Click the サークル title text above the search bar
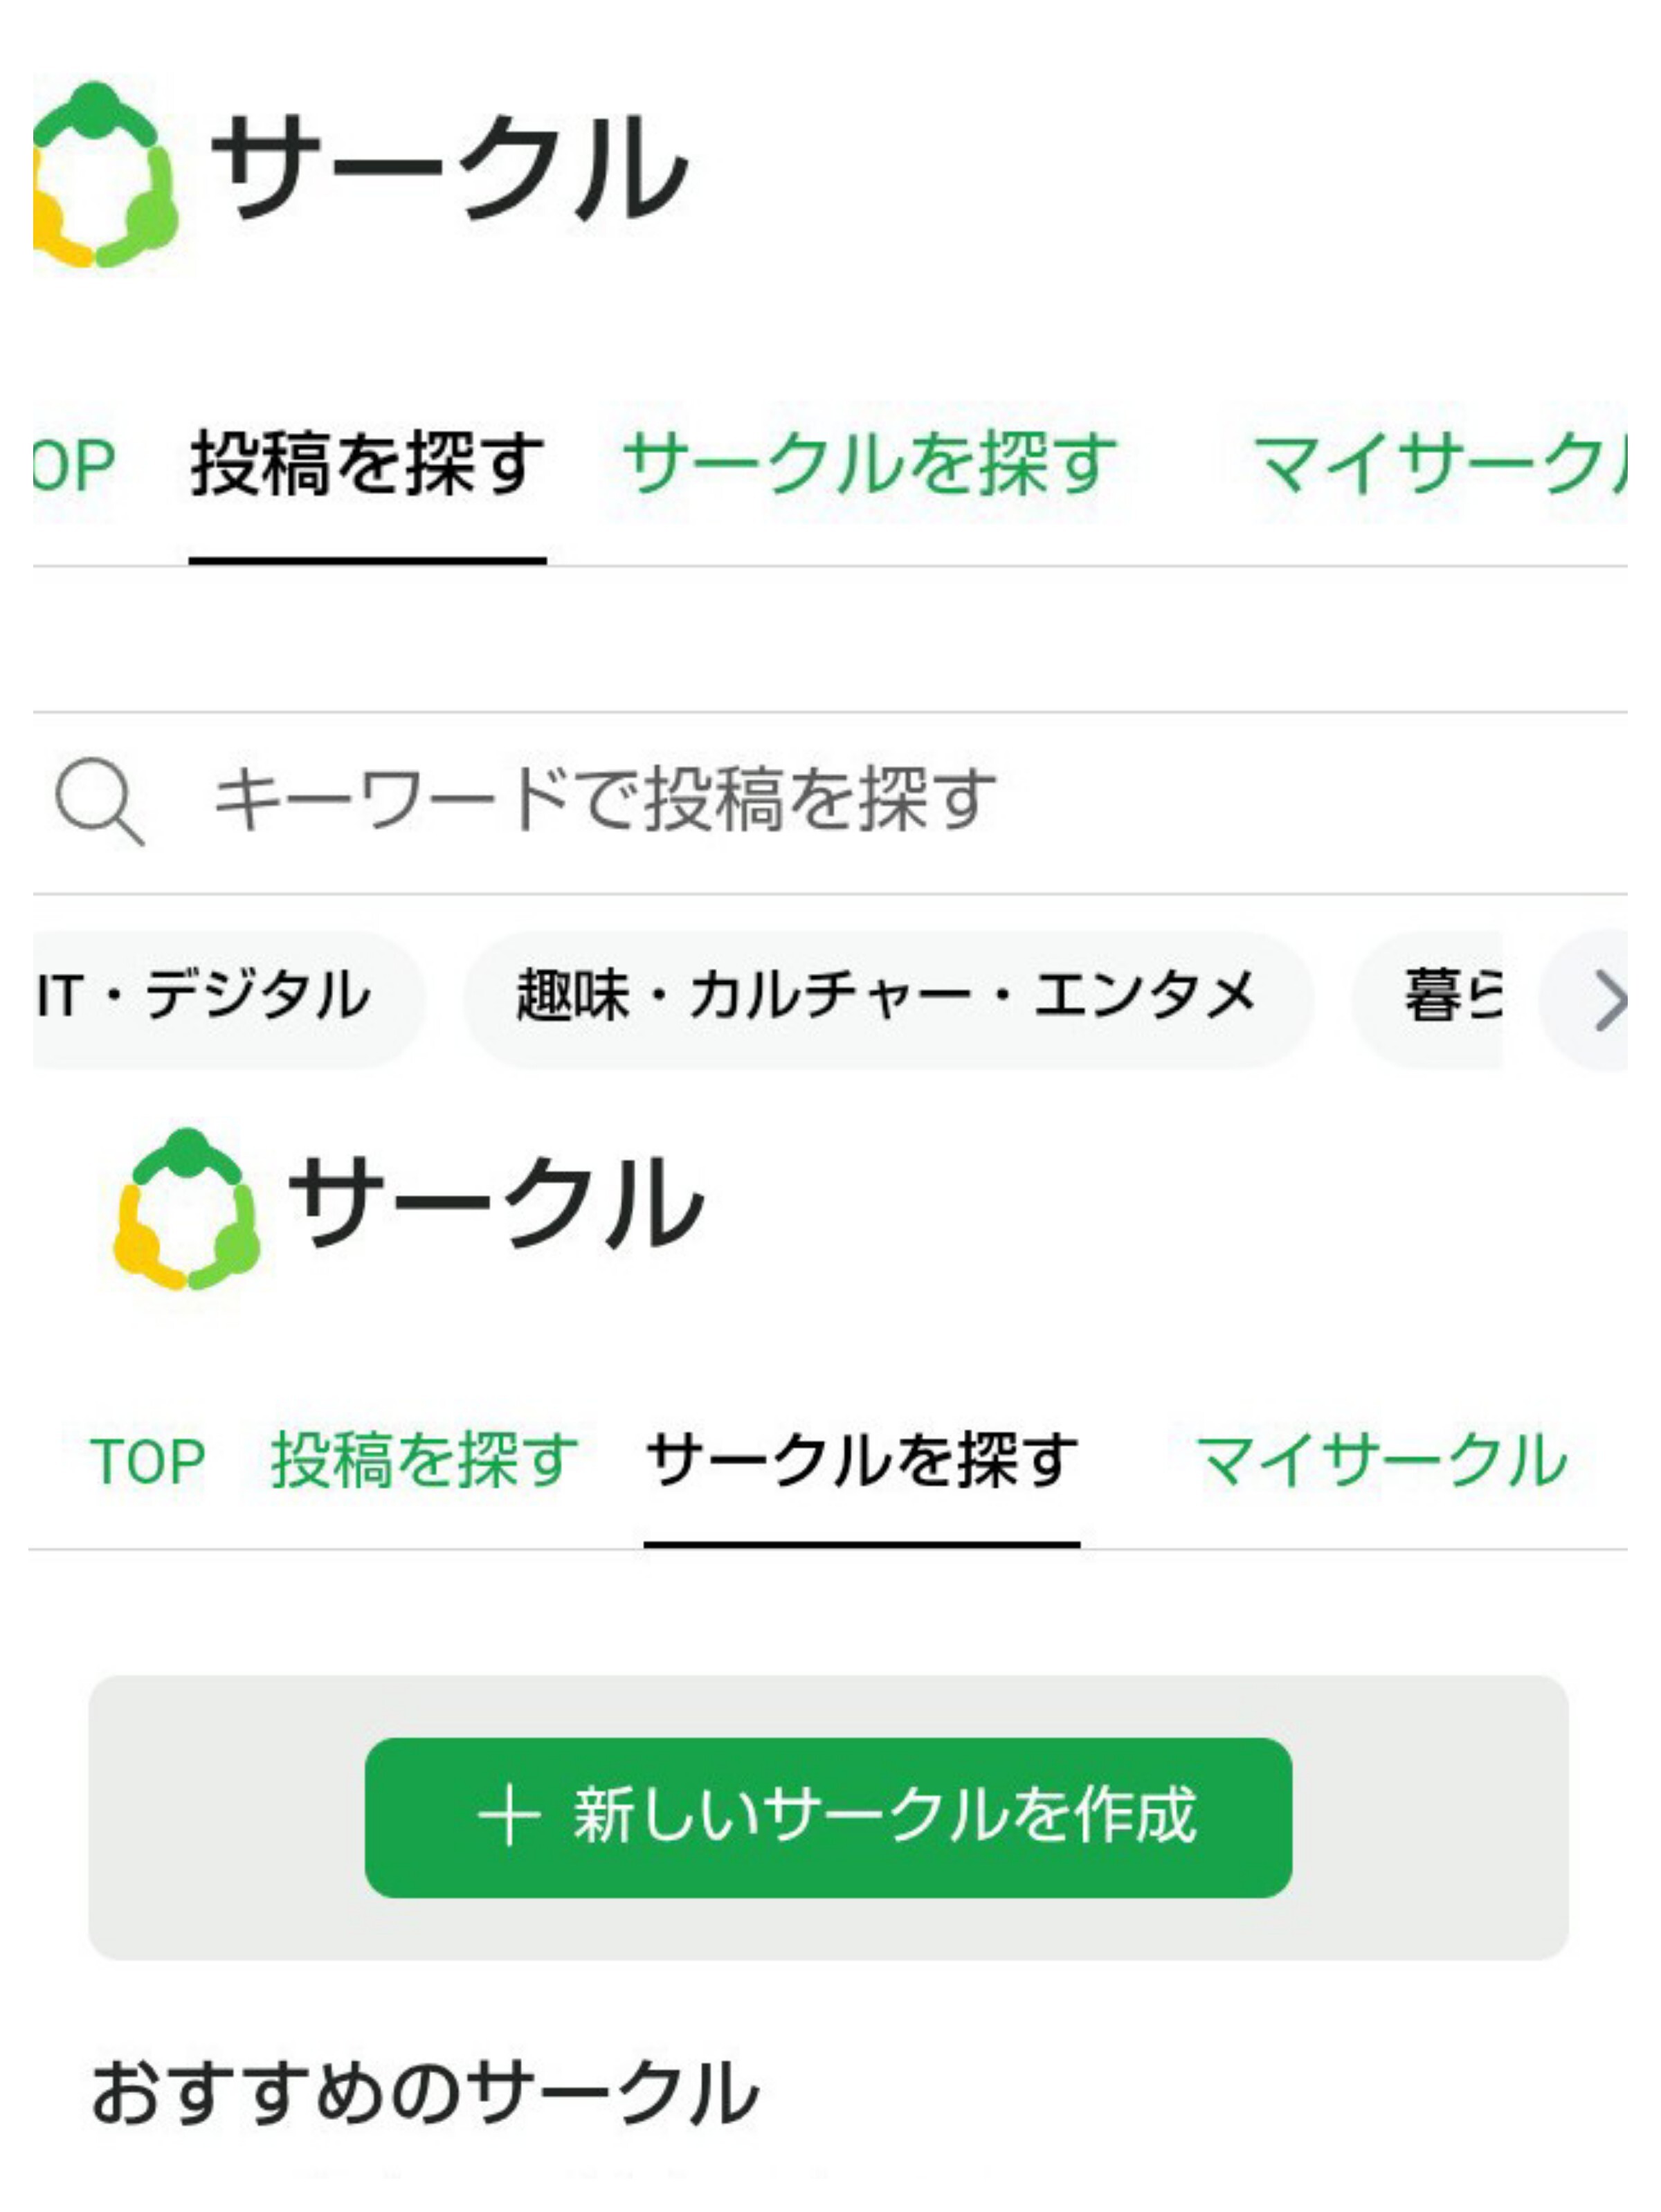This screenshot has width=1661, height=2212. coord(449,168)
